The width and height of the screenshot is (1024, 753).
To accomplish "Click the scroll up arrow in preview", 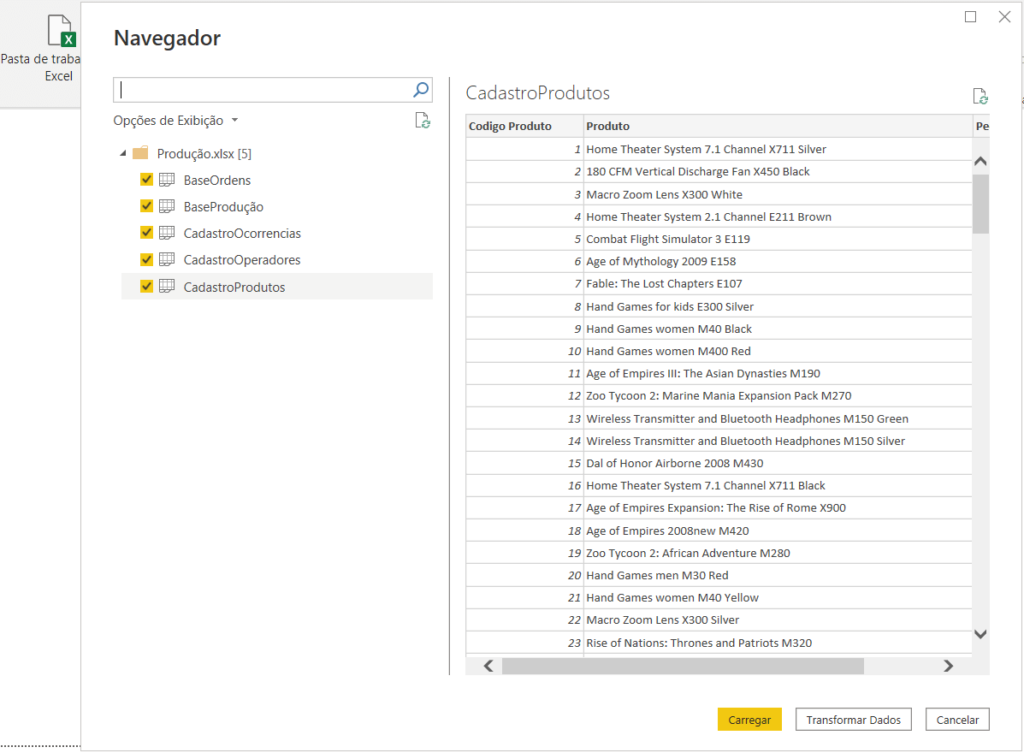I will click(980, 161).
